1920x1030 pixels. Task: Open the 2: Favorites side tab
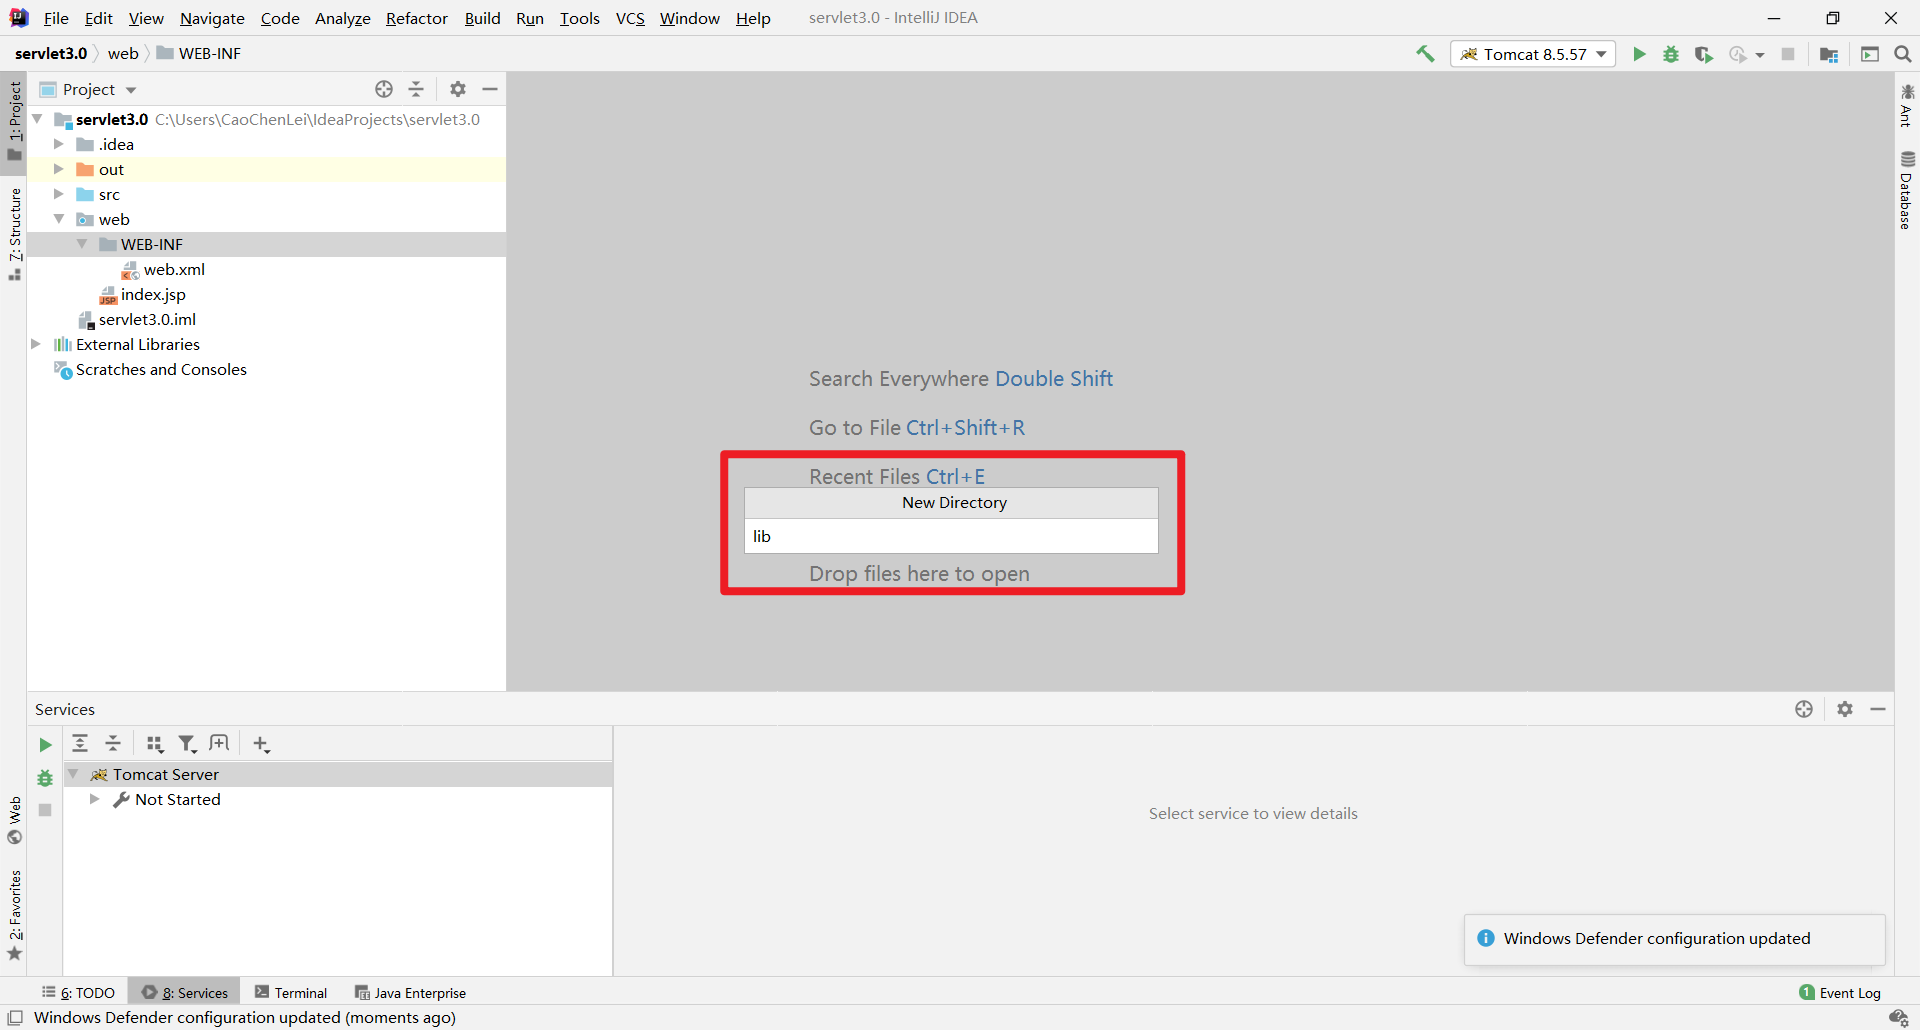15,915
